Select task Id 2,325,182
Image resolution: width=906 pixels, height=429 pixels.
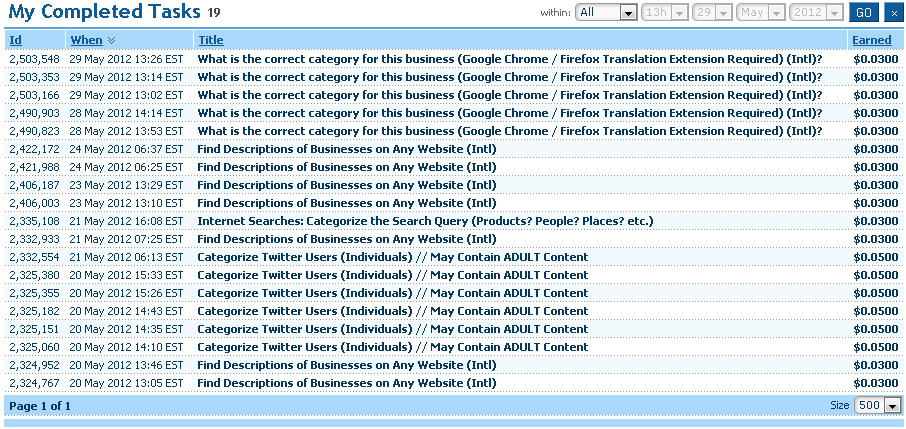pos(34,310)
